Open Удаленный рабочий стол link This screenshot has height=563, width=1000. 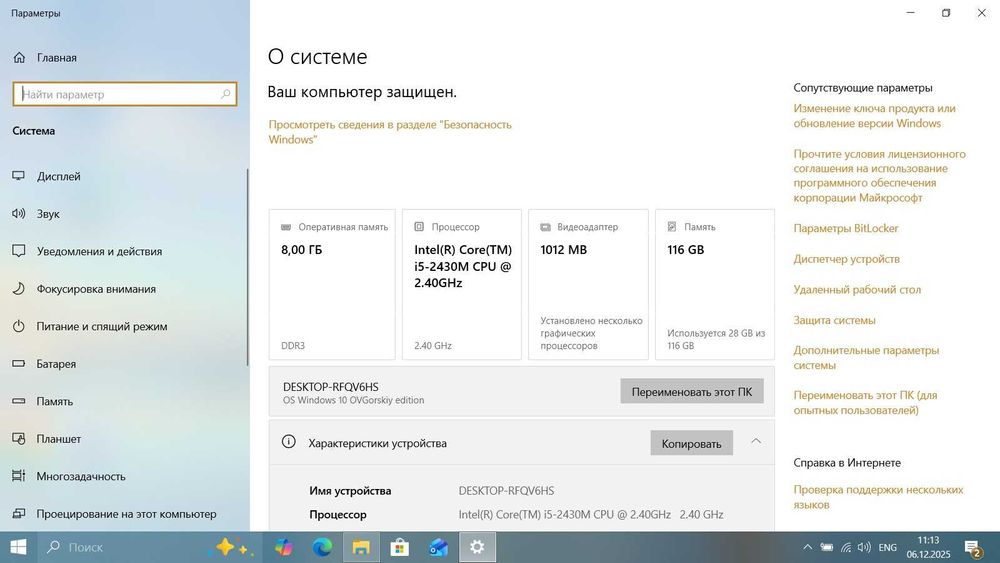pos(857,289)
